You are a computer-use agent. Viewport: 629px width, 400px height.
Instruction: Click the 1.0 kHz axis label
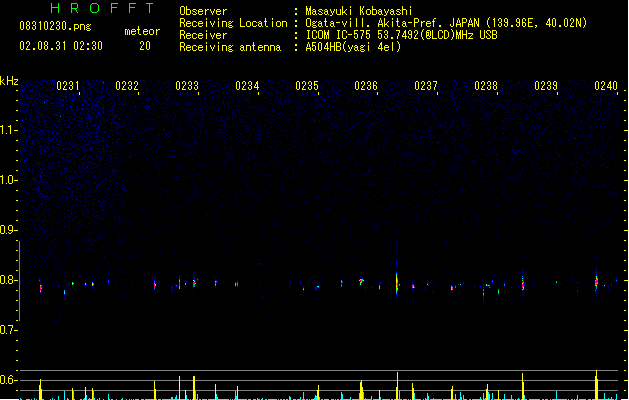tap(8, 180)
